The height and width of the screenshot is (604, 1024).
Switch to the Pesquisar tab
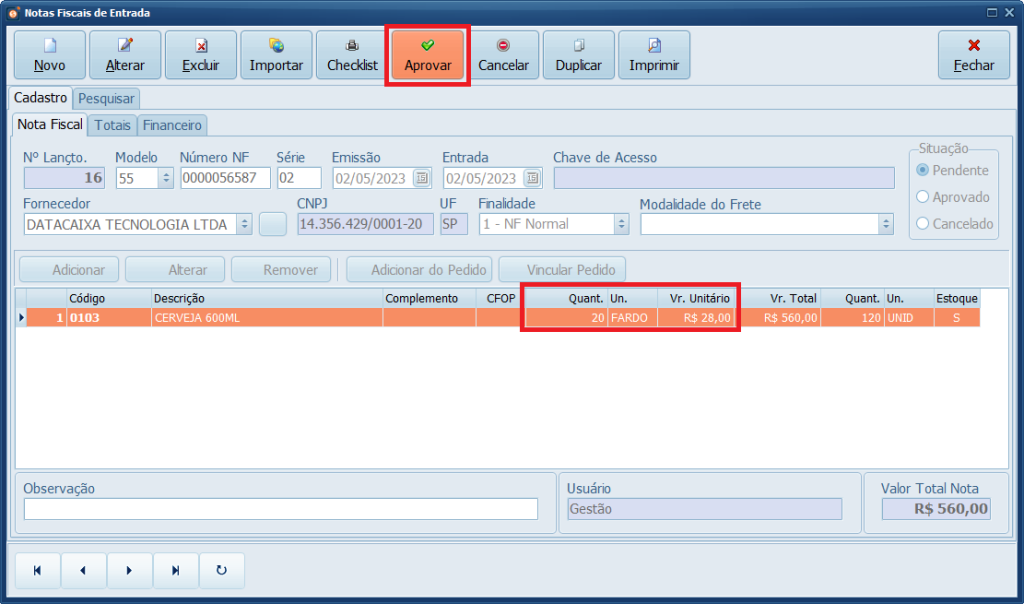106,99
